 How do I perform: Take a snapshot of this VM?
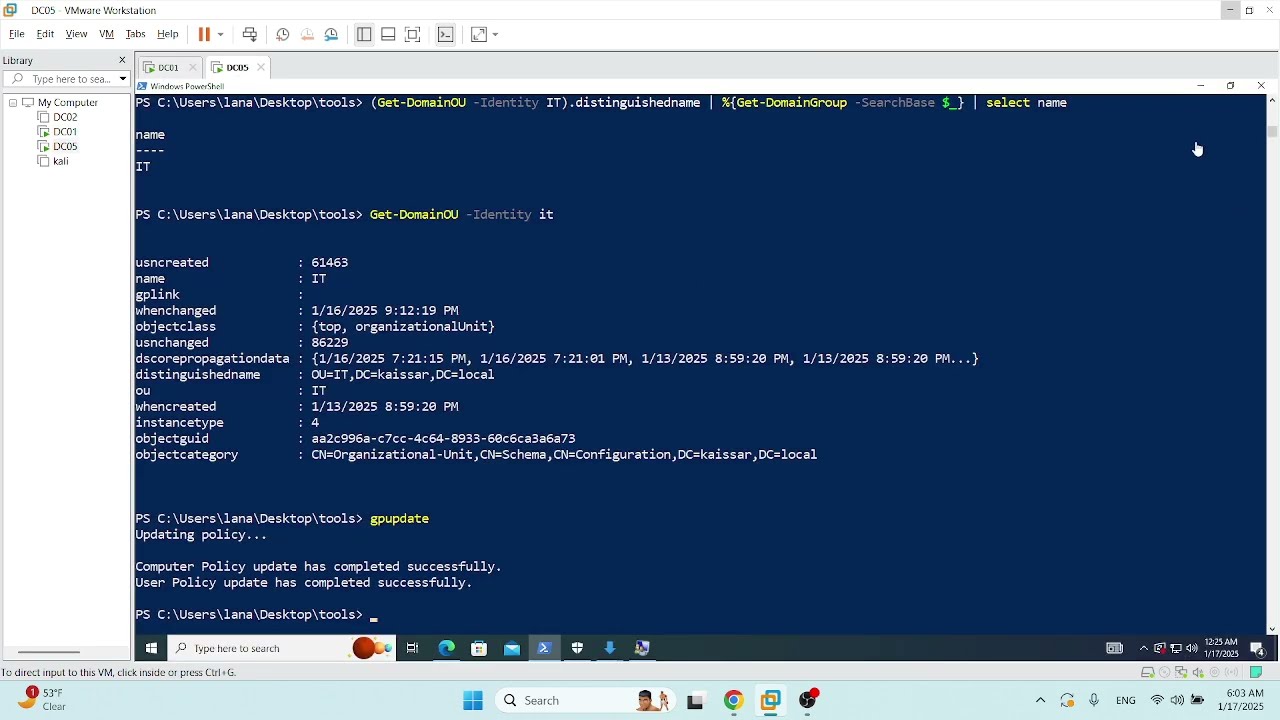pyautogui.click(x=283, y=34)
